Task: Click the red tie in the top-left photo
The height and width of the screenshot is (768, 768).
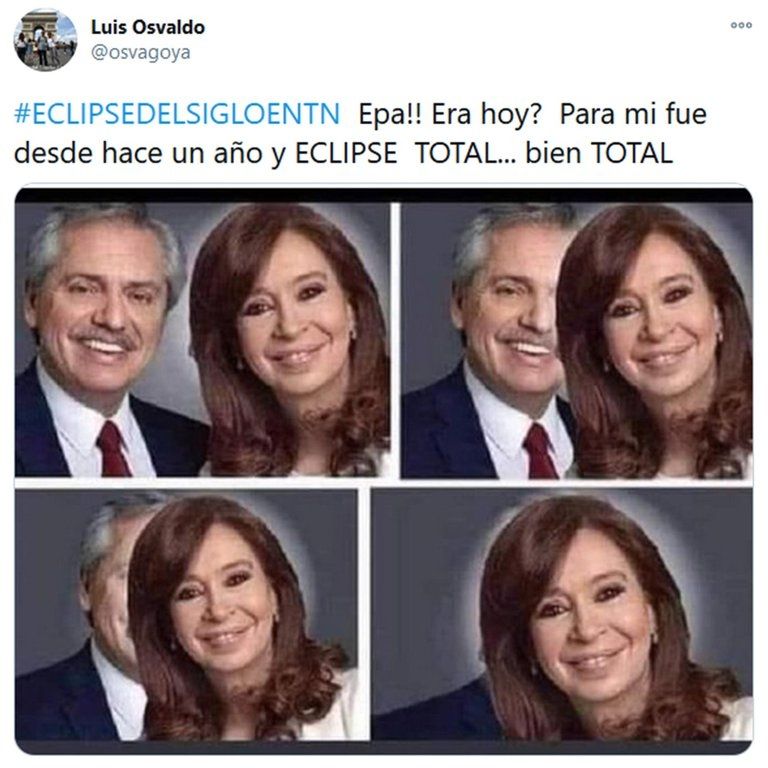Action: 114,449
